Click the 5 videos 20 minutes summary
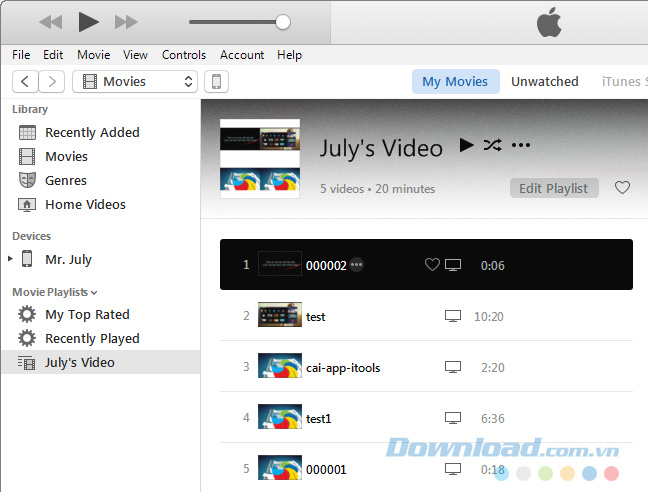The width and height of the screenshot is (648, 492). click(x=378, y=189)
